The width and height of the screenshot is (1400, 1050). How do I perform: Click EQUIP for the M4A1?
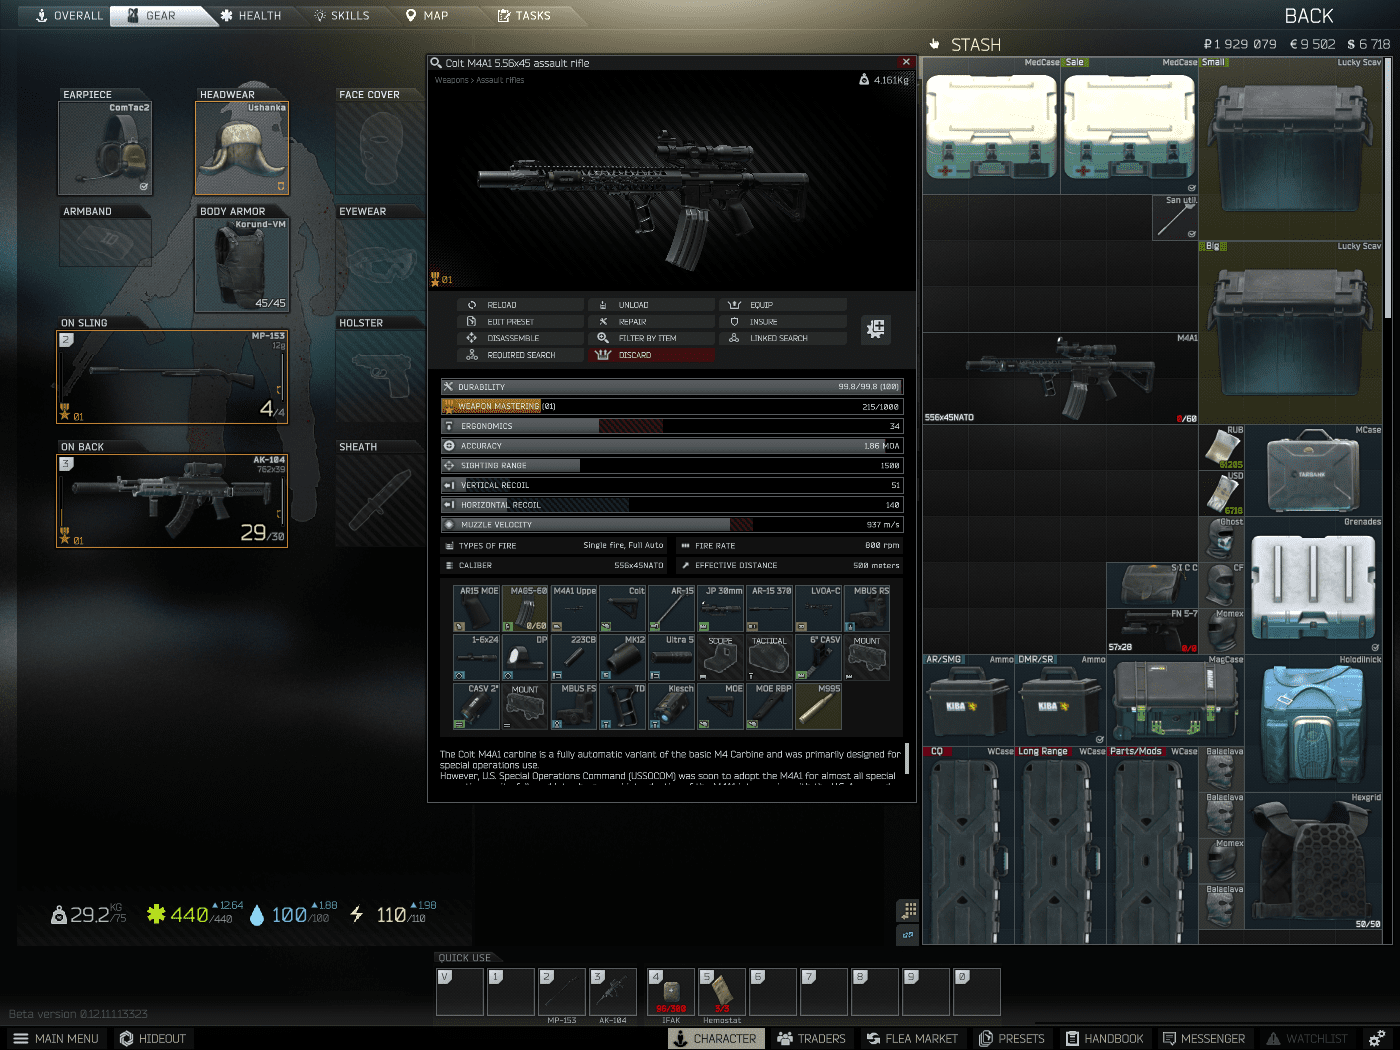tap(783, 305)
